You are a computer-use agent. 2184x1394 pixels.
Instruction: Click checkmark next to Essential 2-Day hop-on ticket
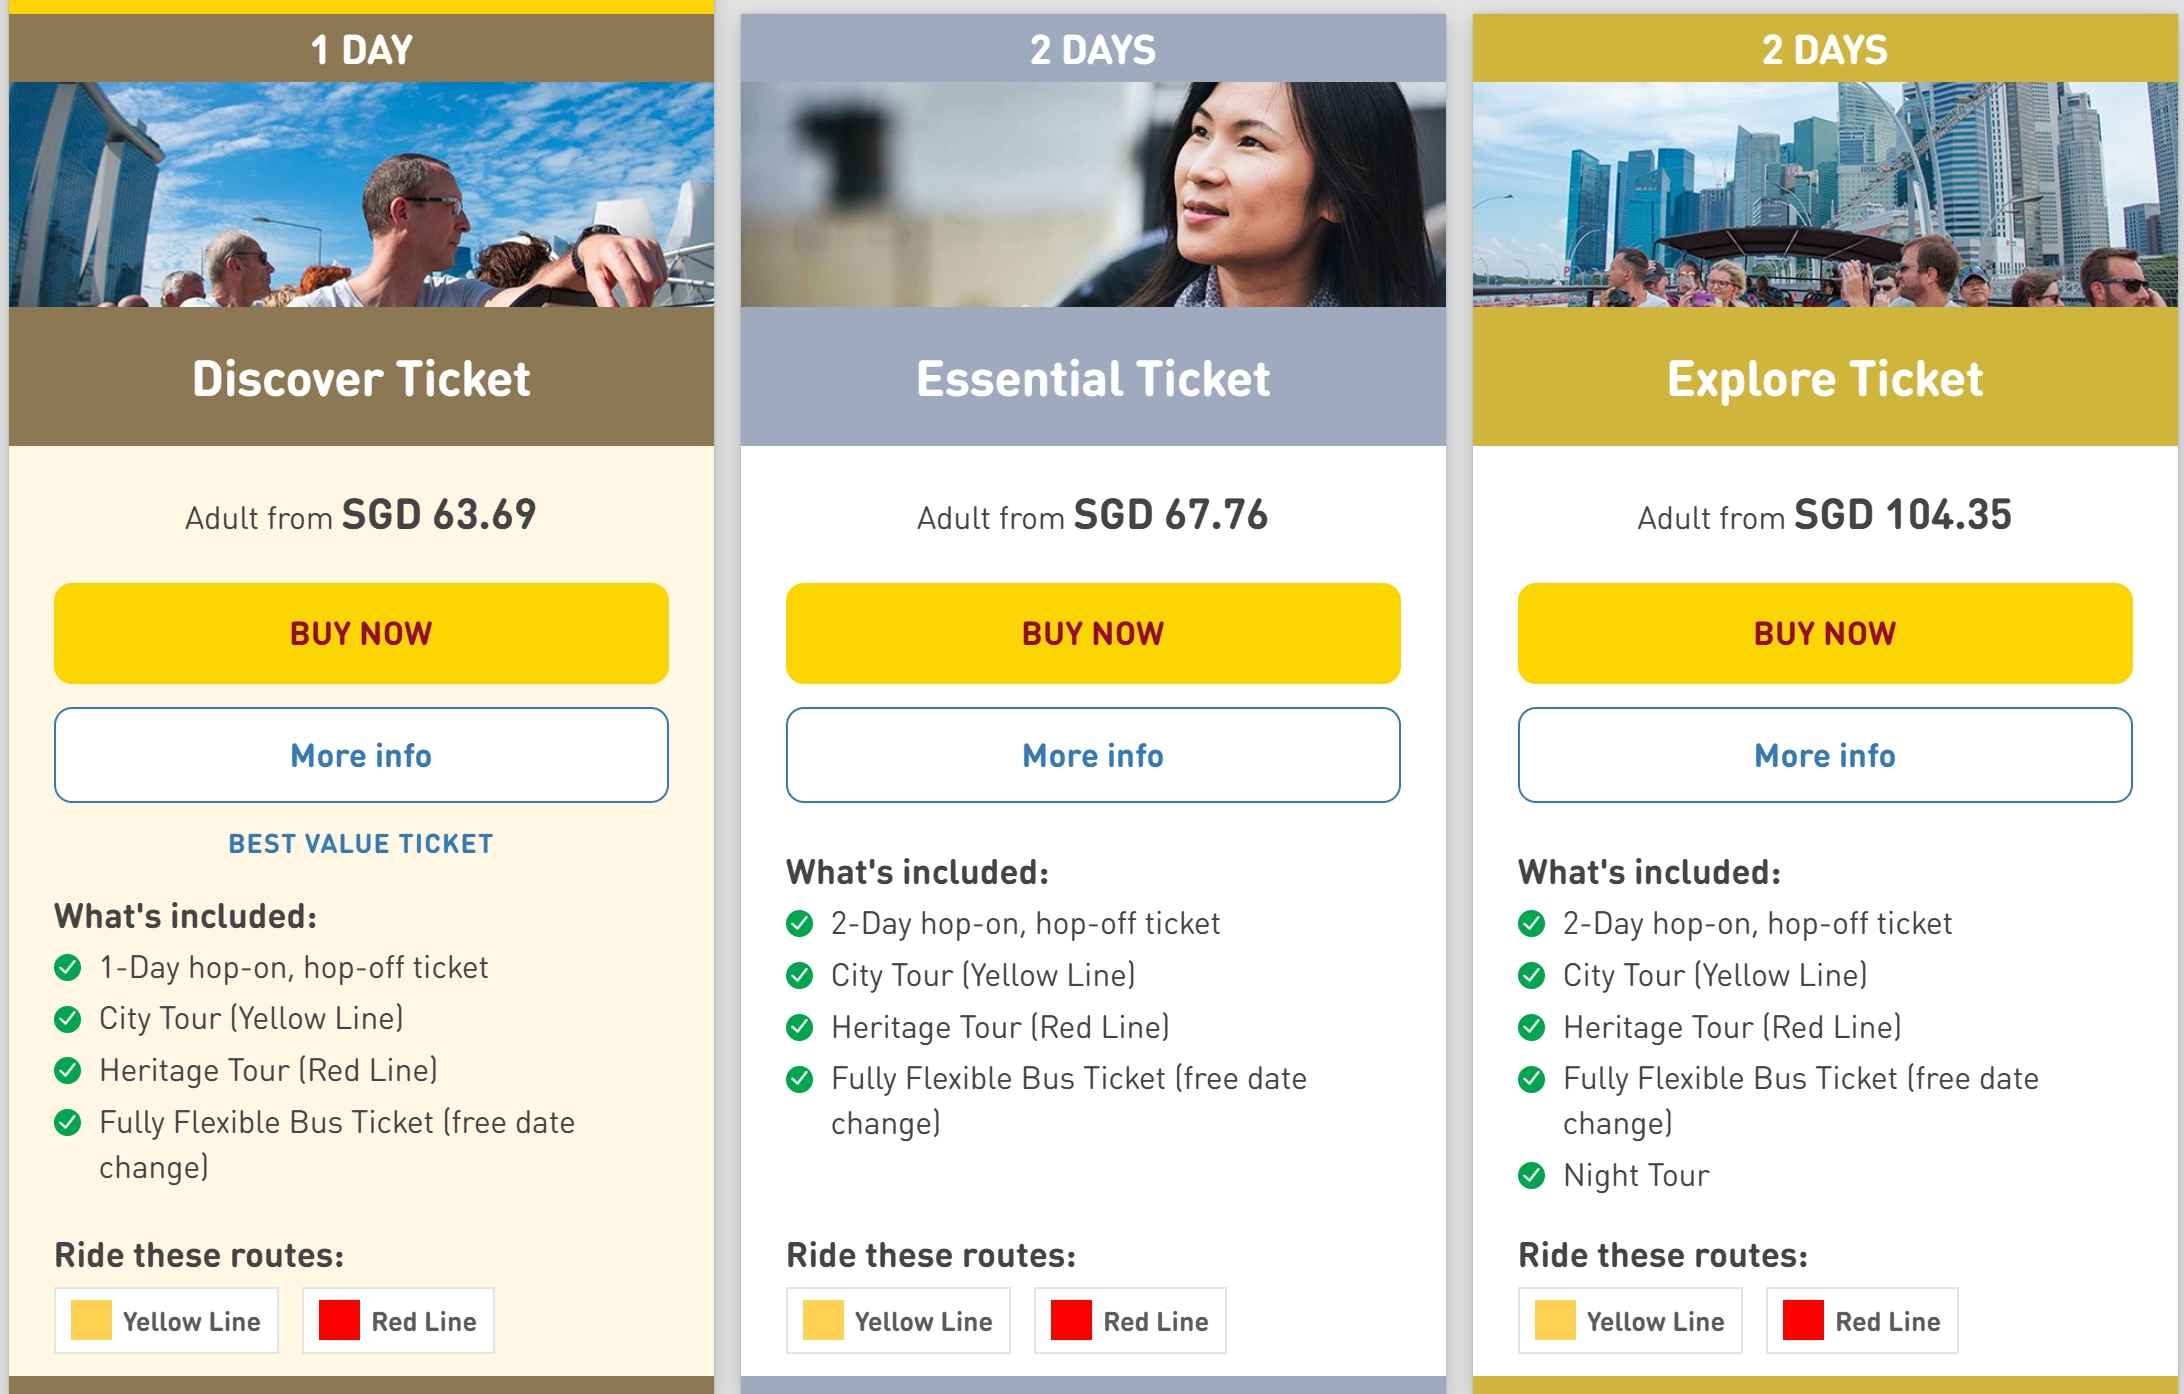click(799, 923)
